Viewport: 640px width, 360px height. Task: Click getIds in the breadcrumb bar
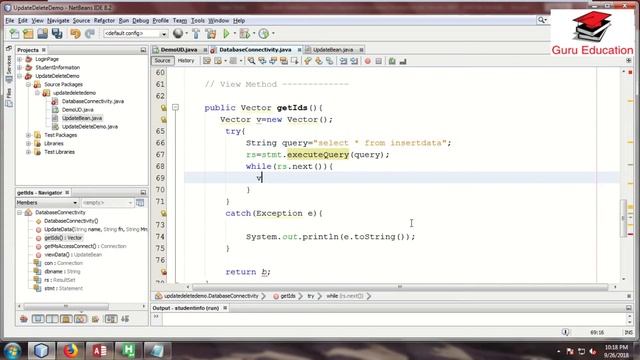(x=287, y=296)
